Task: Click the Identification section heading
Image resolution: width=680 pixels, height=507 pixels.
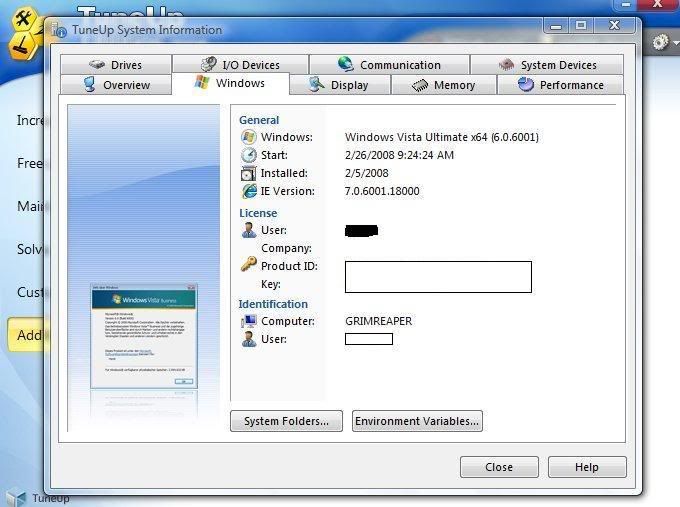Action: point(273,304)
